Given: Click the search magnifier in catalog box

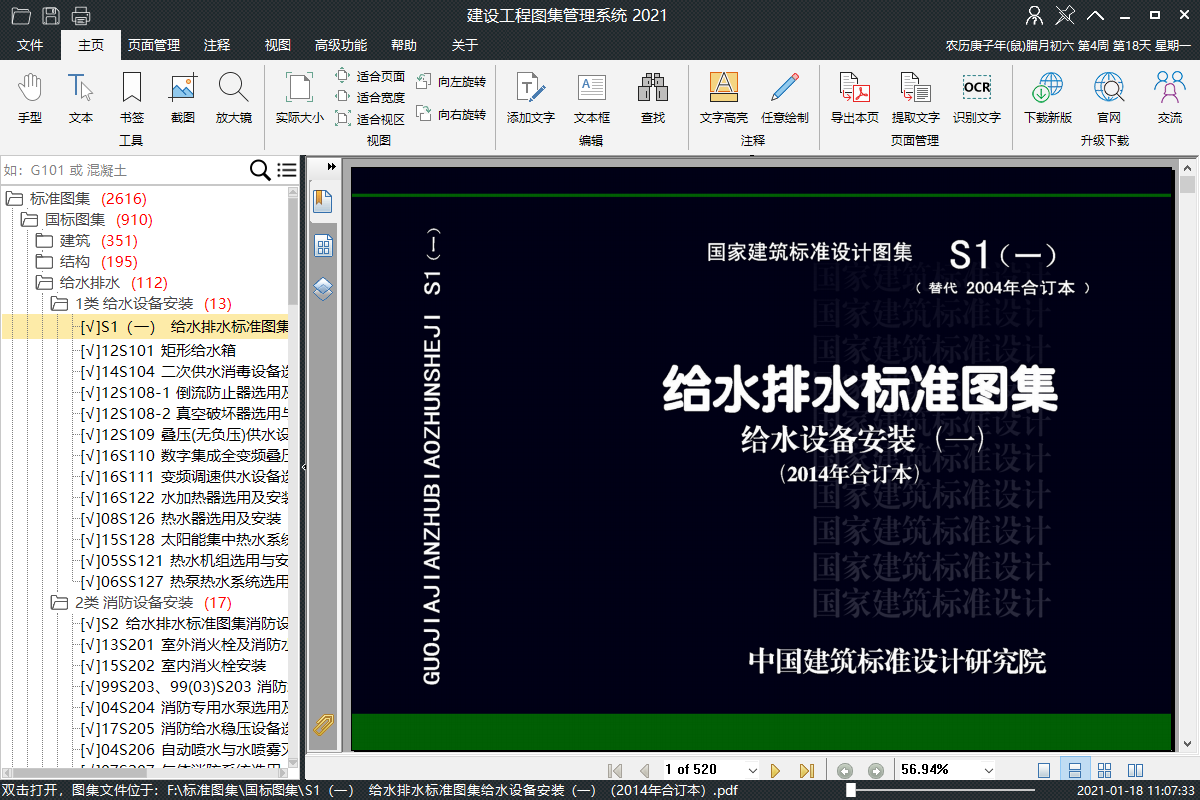Looking at the screenshot, I should point(260,170).
